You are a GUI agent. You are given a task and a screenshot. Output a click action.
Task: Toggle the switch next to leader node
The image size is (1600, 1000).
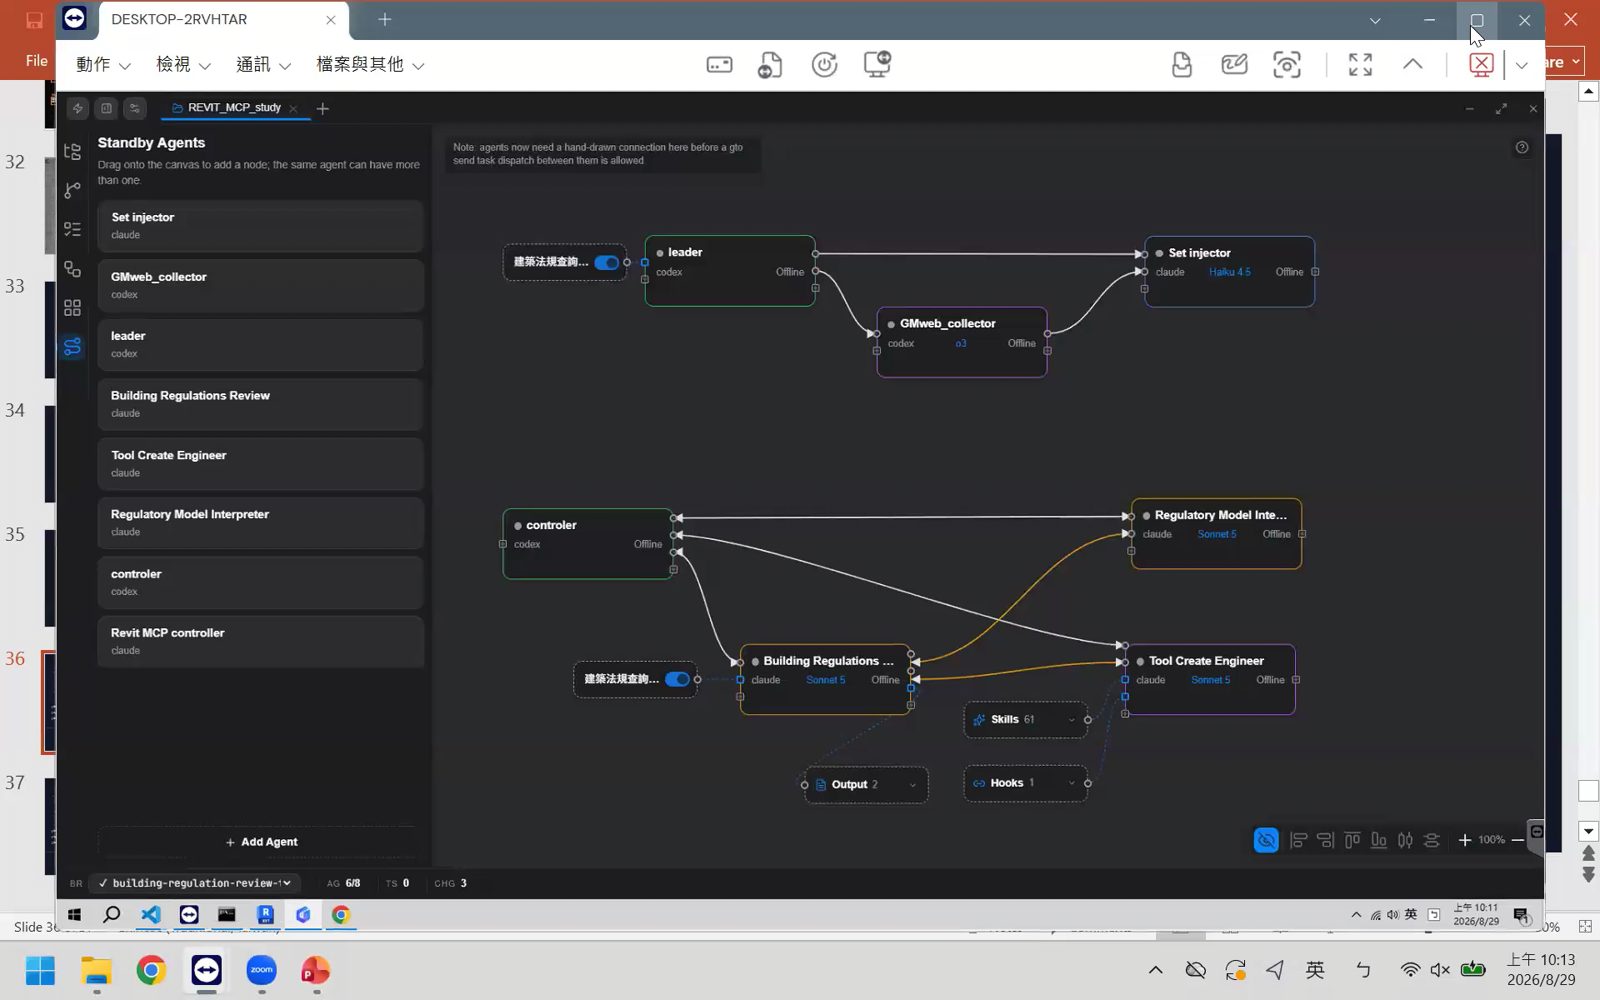coord(606,263)
